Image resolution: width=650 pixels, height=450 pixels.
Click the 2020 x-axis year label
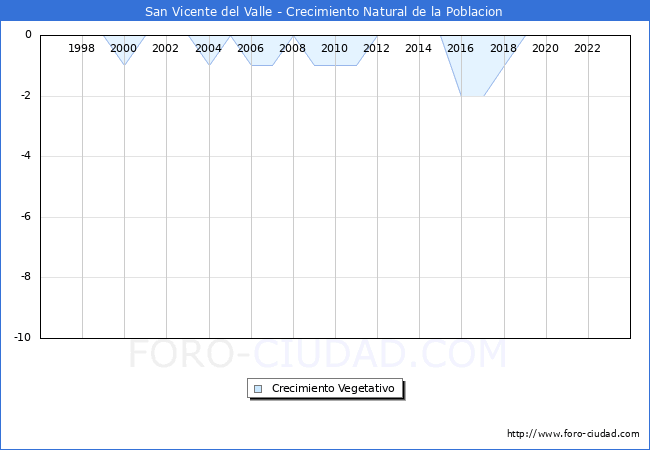pyautogui.click(x=545, y=48)
